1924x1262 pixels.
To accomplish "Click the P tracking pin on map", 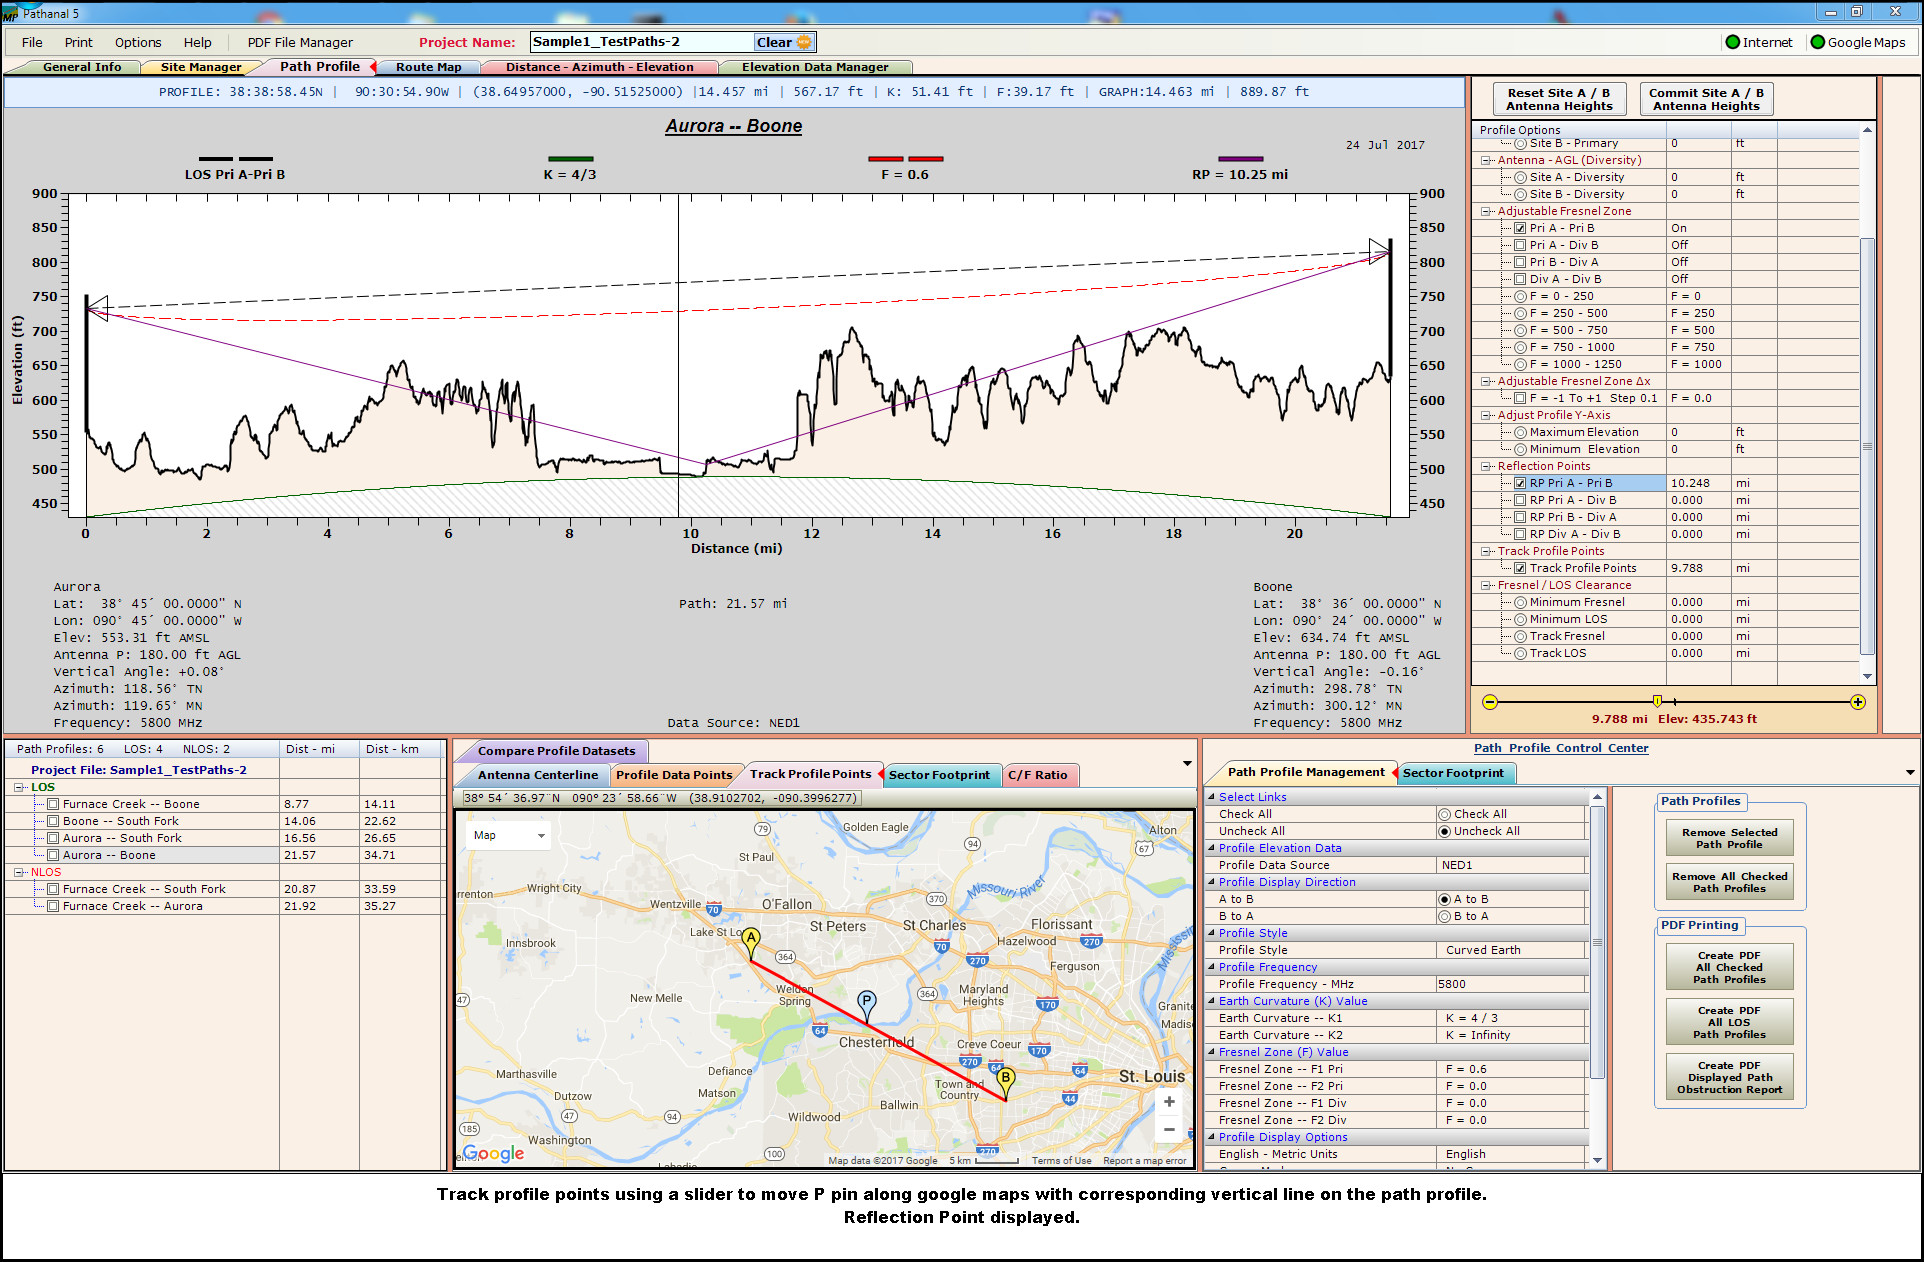I will (x=866, y=1001).
